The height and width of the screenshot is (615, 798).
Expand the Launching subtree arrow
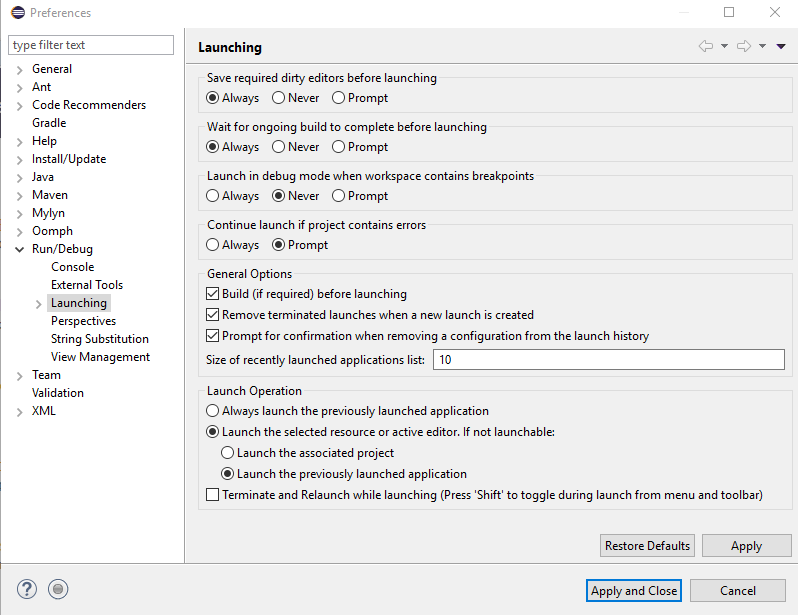coord(39,304)
